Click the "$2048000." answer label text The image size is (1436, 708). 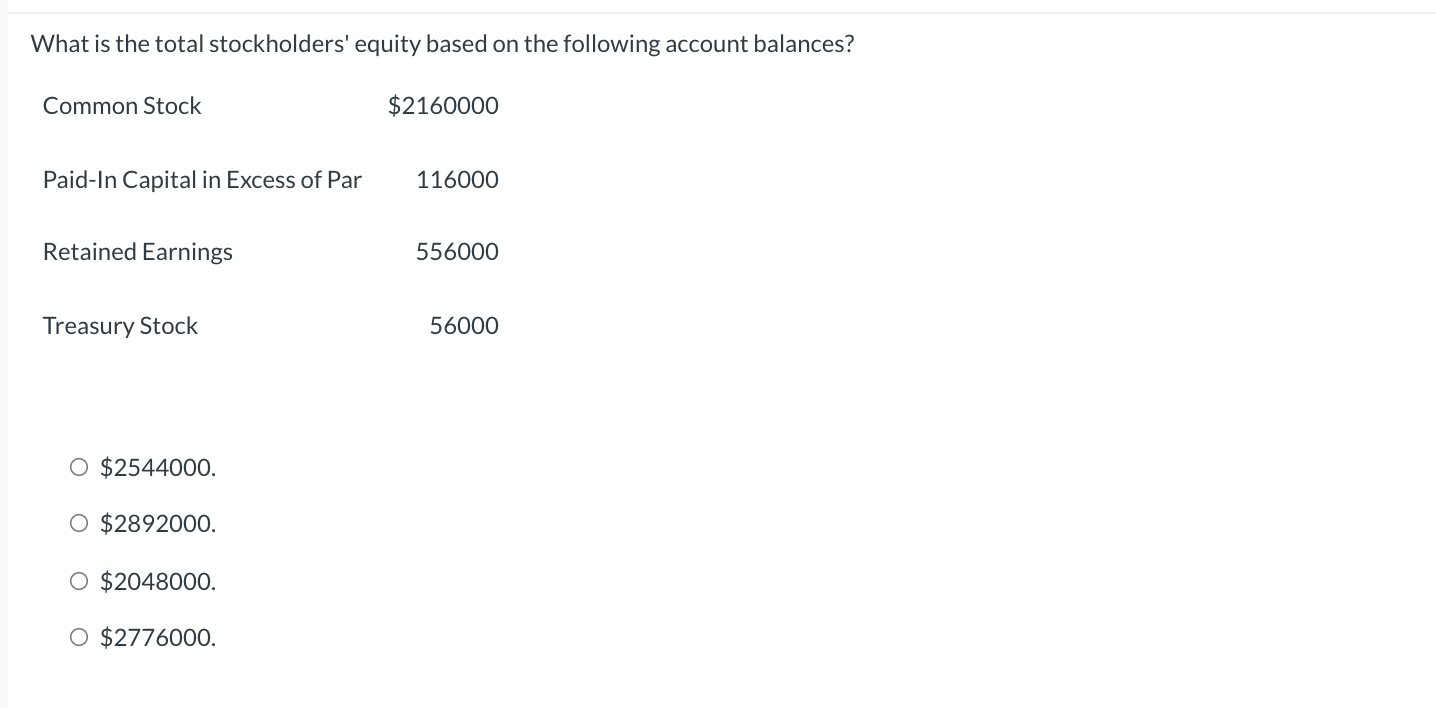point(158,582)
